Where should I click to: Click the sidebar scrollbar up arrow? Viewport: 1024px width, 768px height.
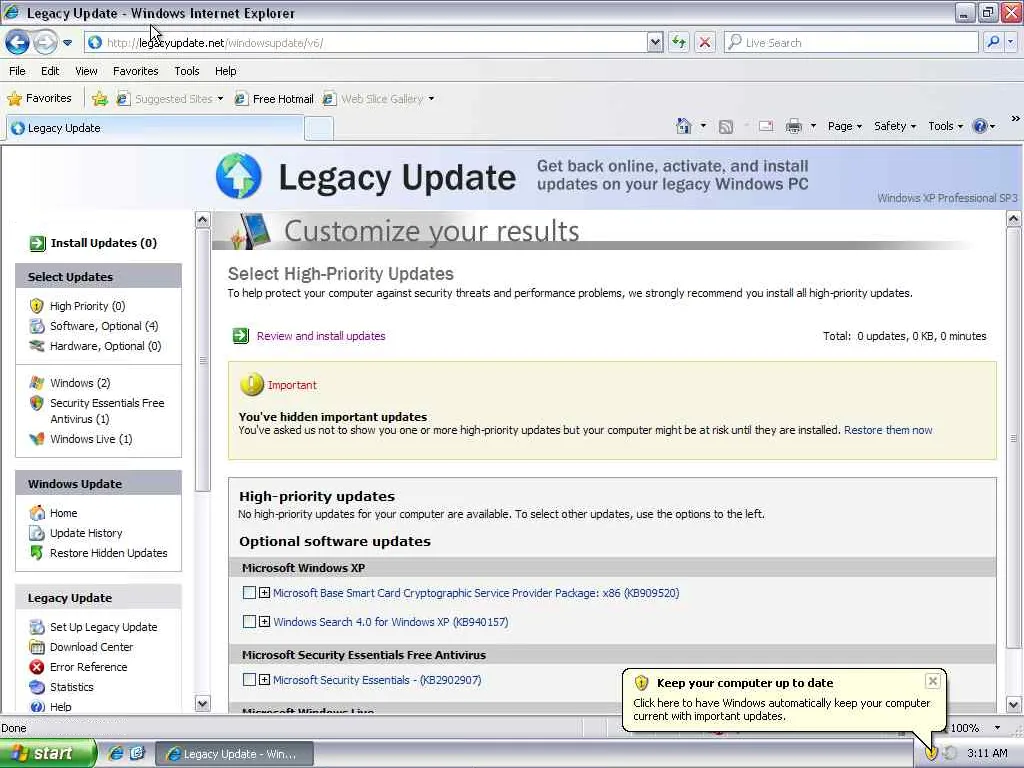(202, 219)
